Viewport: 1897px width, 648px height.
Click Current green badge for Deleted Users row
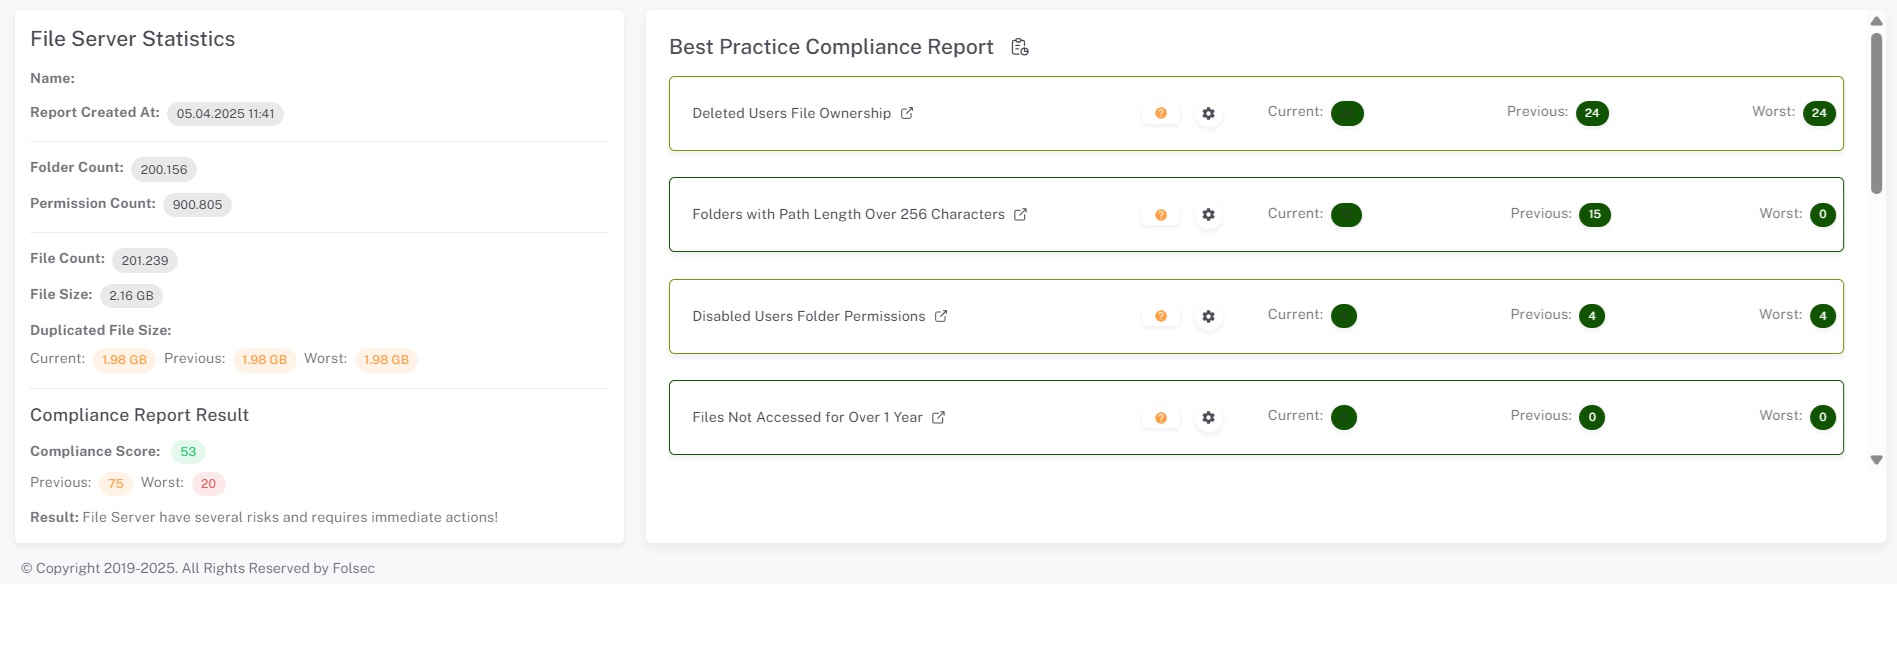pyautogui.click(x=1347, y=113)
